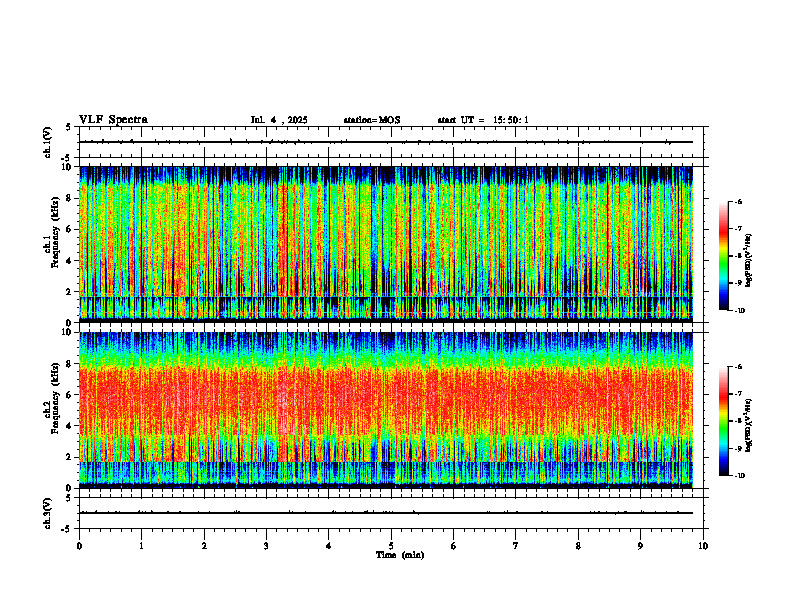Click the "station=MOS" header label
792x612 pixels.
(x=372, y=120)
